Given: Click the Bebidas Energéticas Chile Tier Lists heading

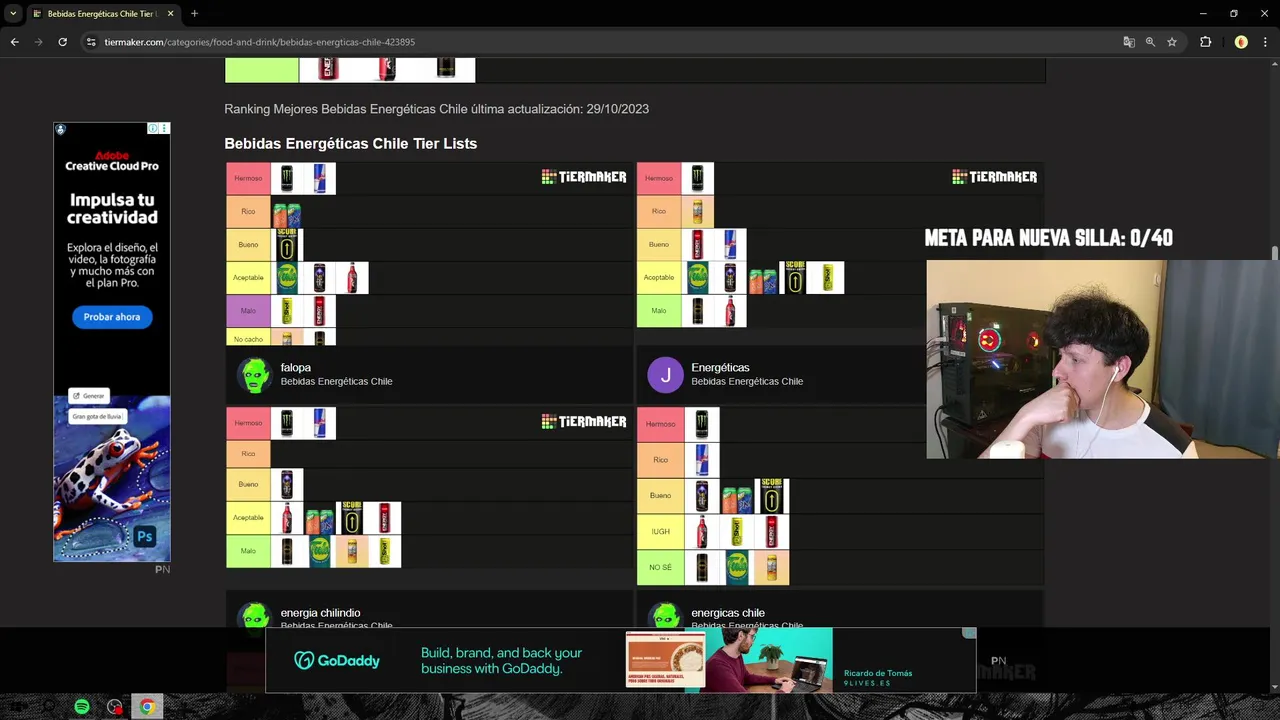Looking at the screenshot, I should click(x=351, y=143).
